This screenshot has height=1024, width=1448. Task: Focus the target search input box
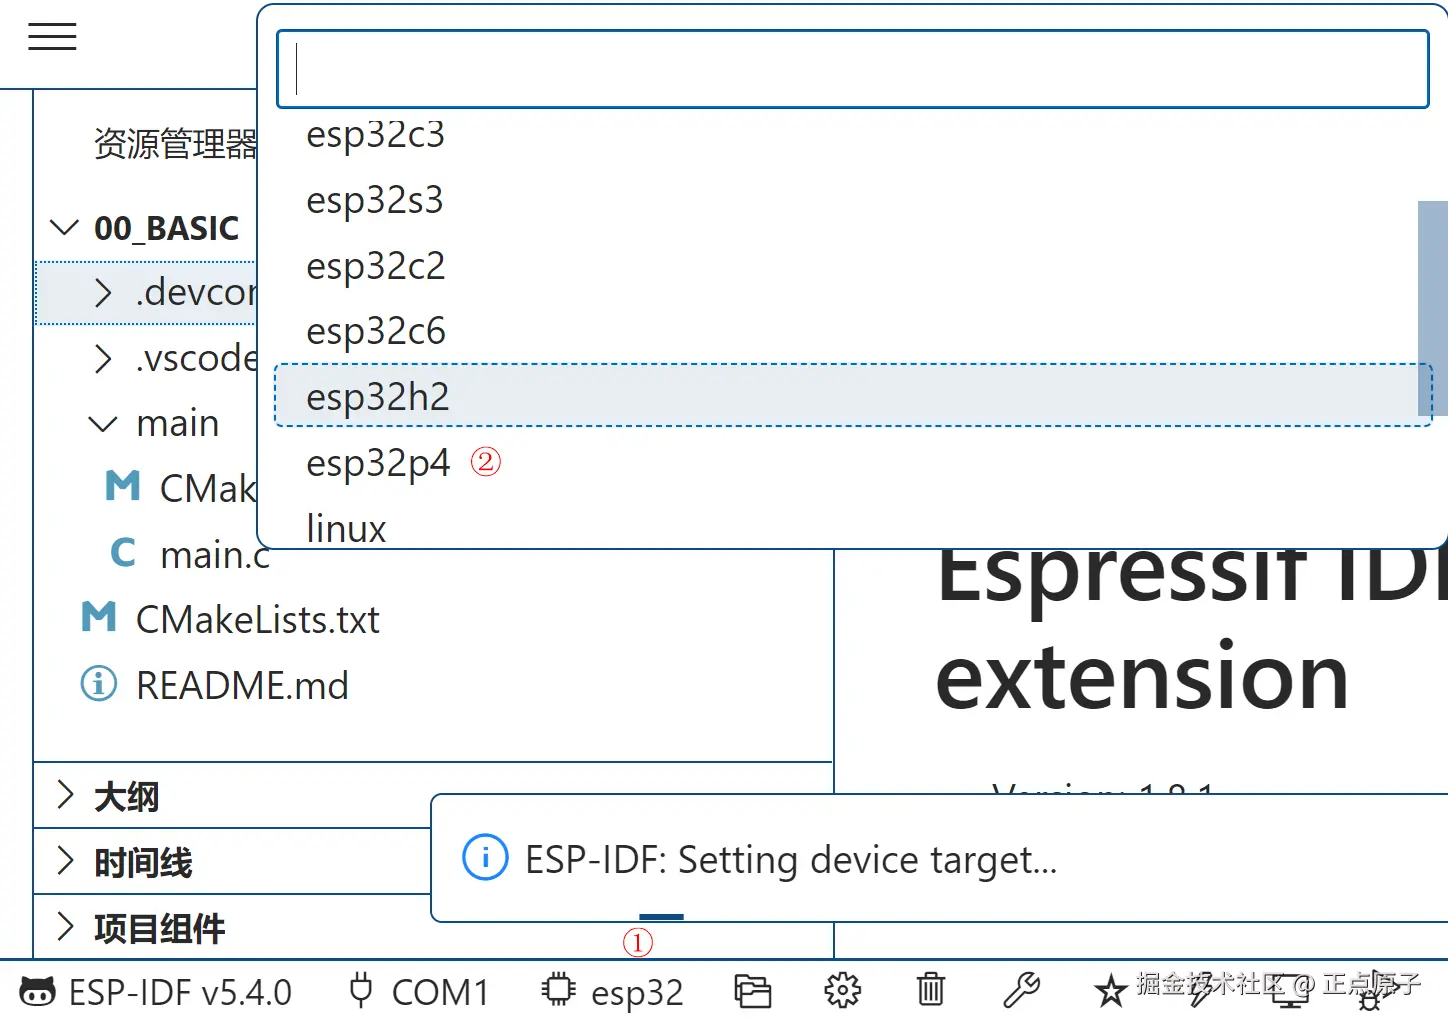[853, 69]
